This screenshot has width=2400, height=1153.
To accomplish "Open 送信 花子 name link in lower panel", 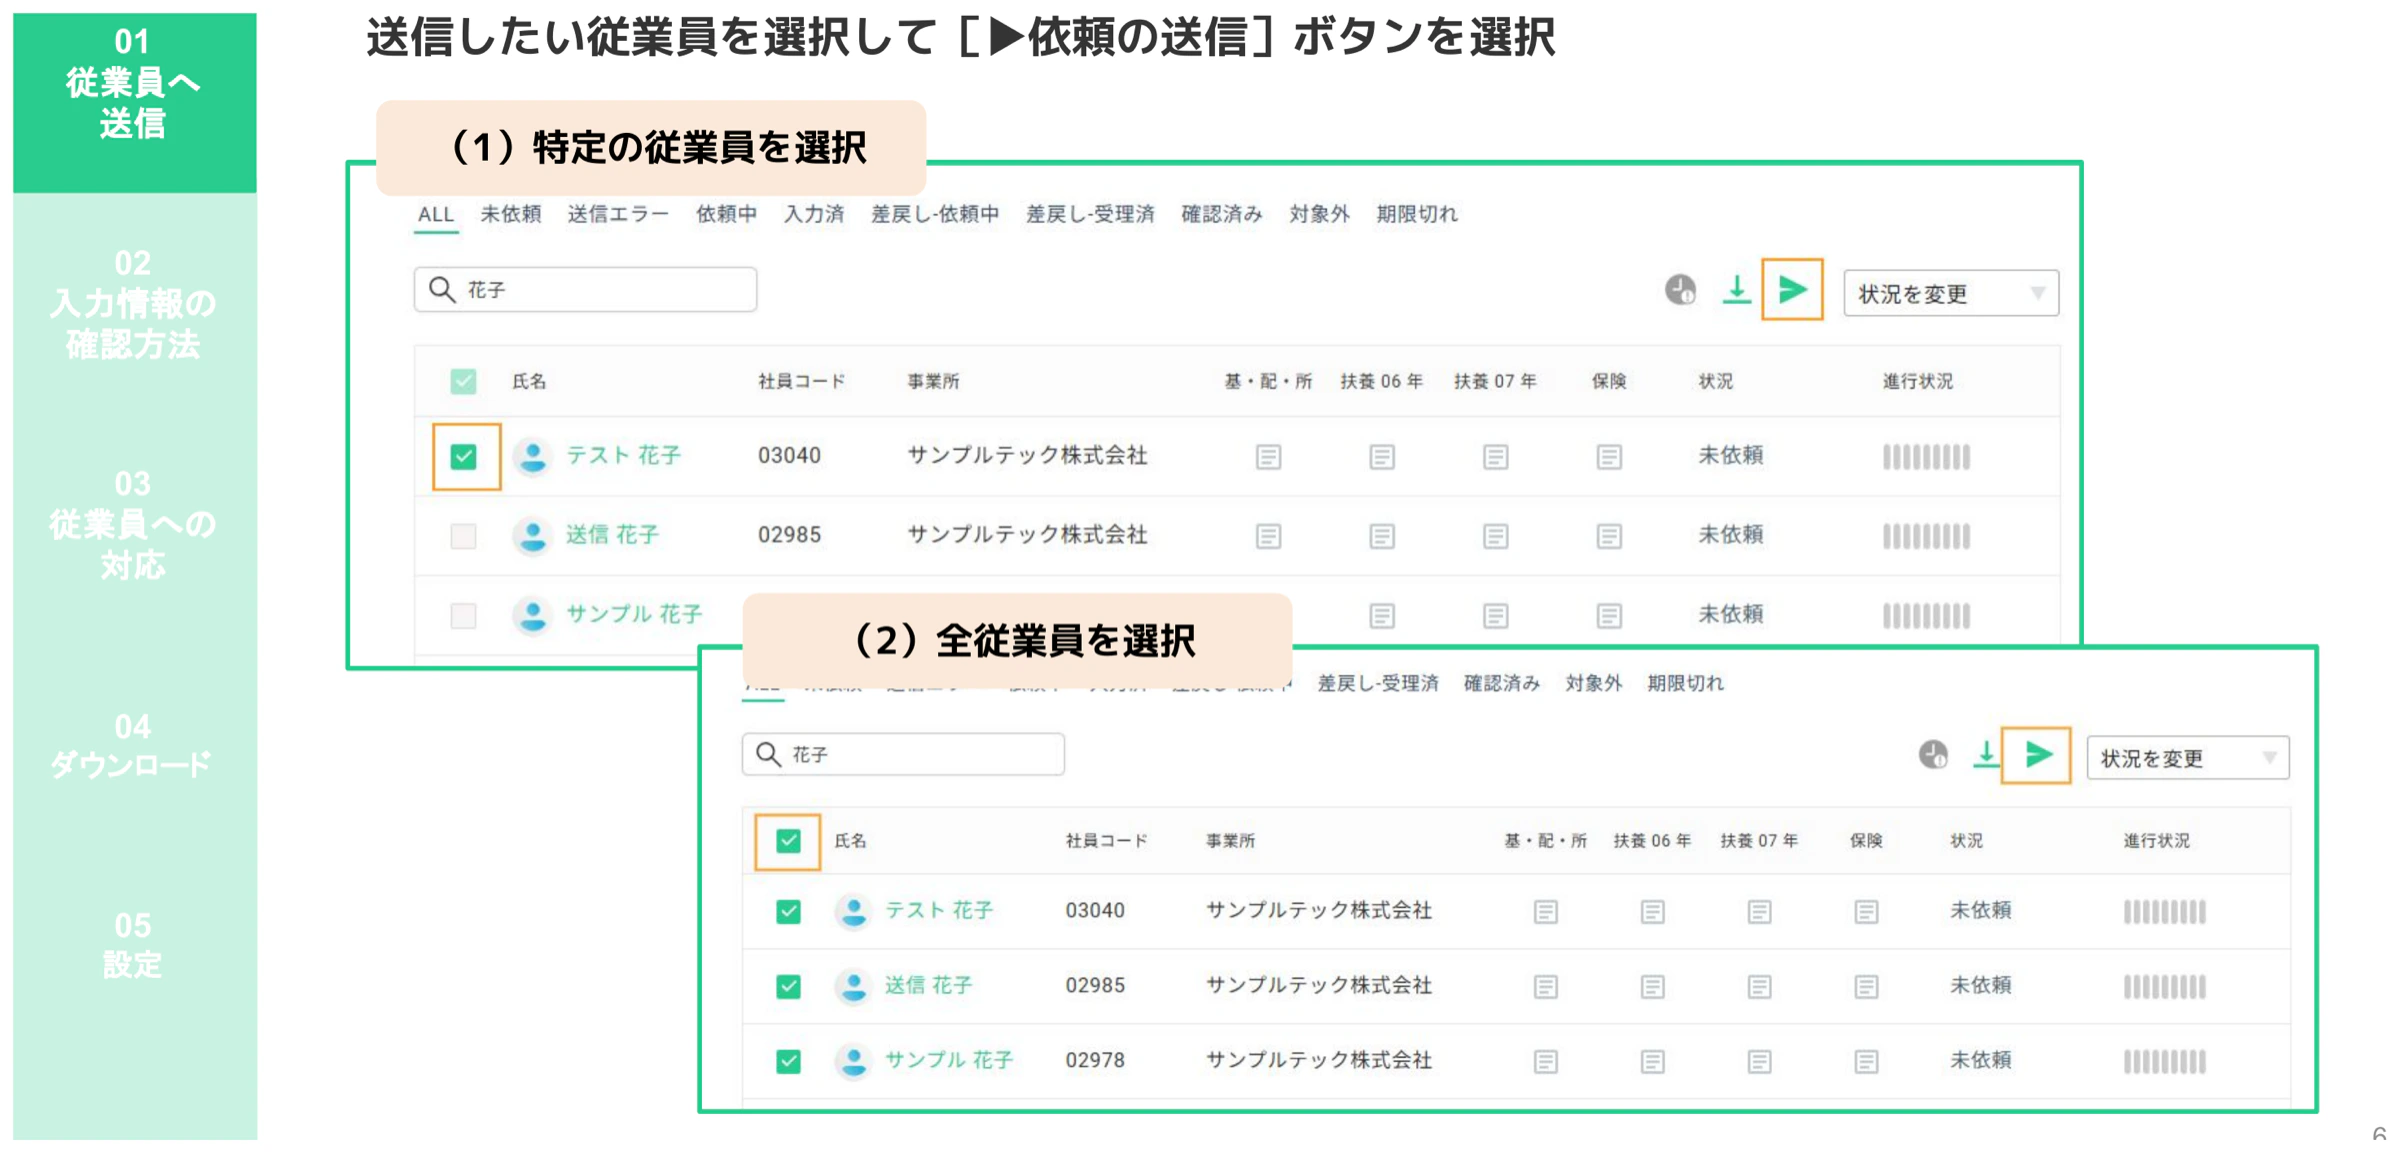I will (x=929, y=985).
